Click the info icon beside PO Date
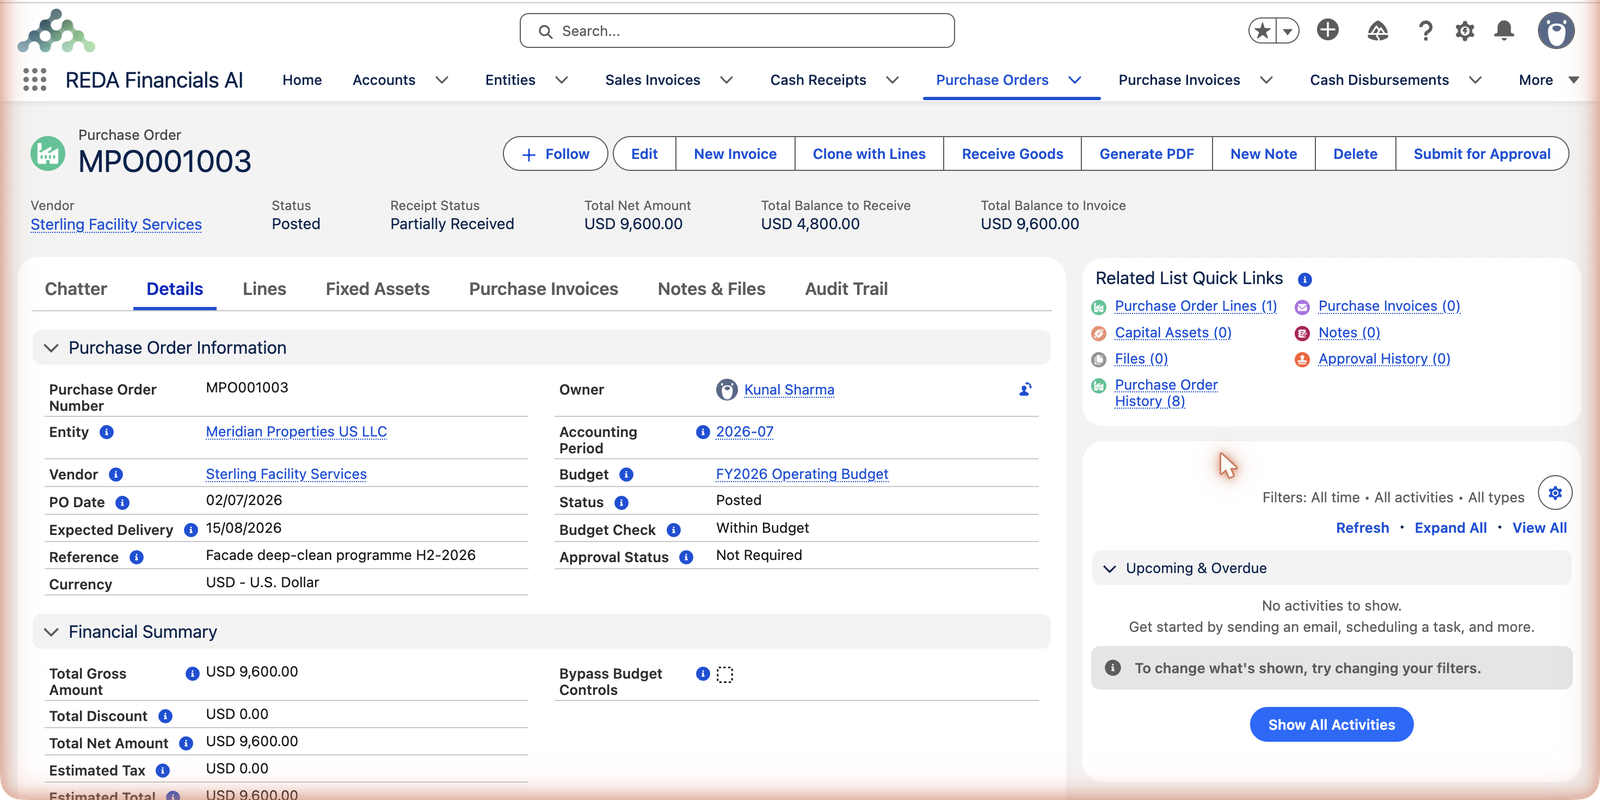 (x=122, y=502)
